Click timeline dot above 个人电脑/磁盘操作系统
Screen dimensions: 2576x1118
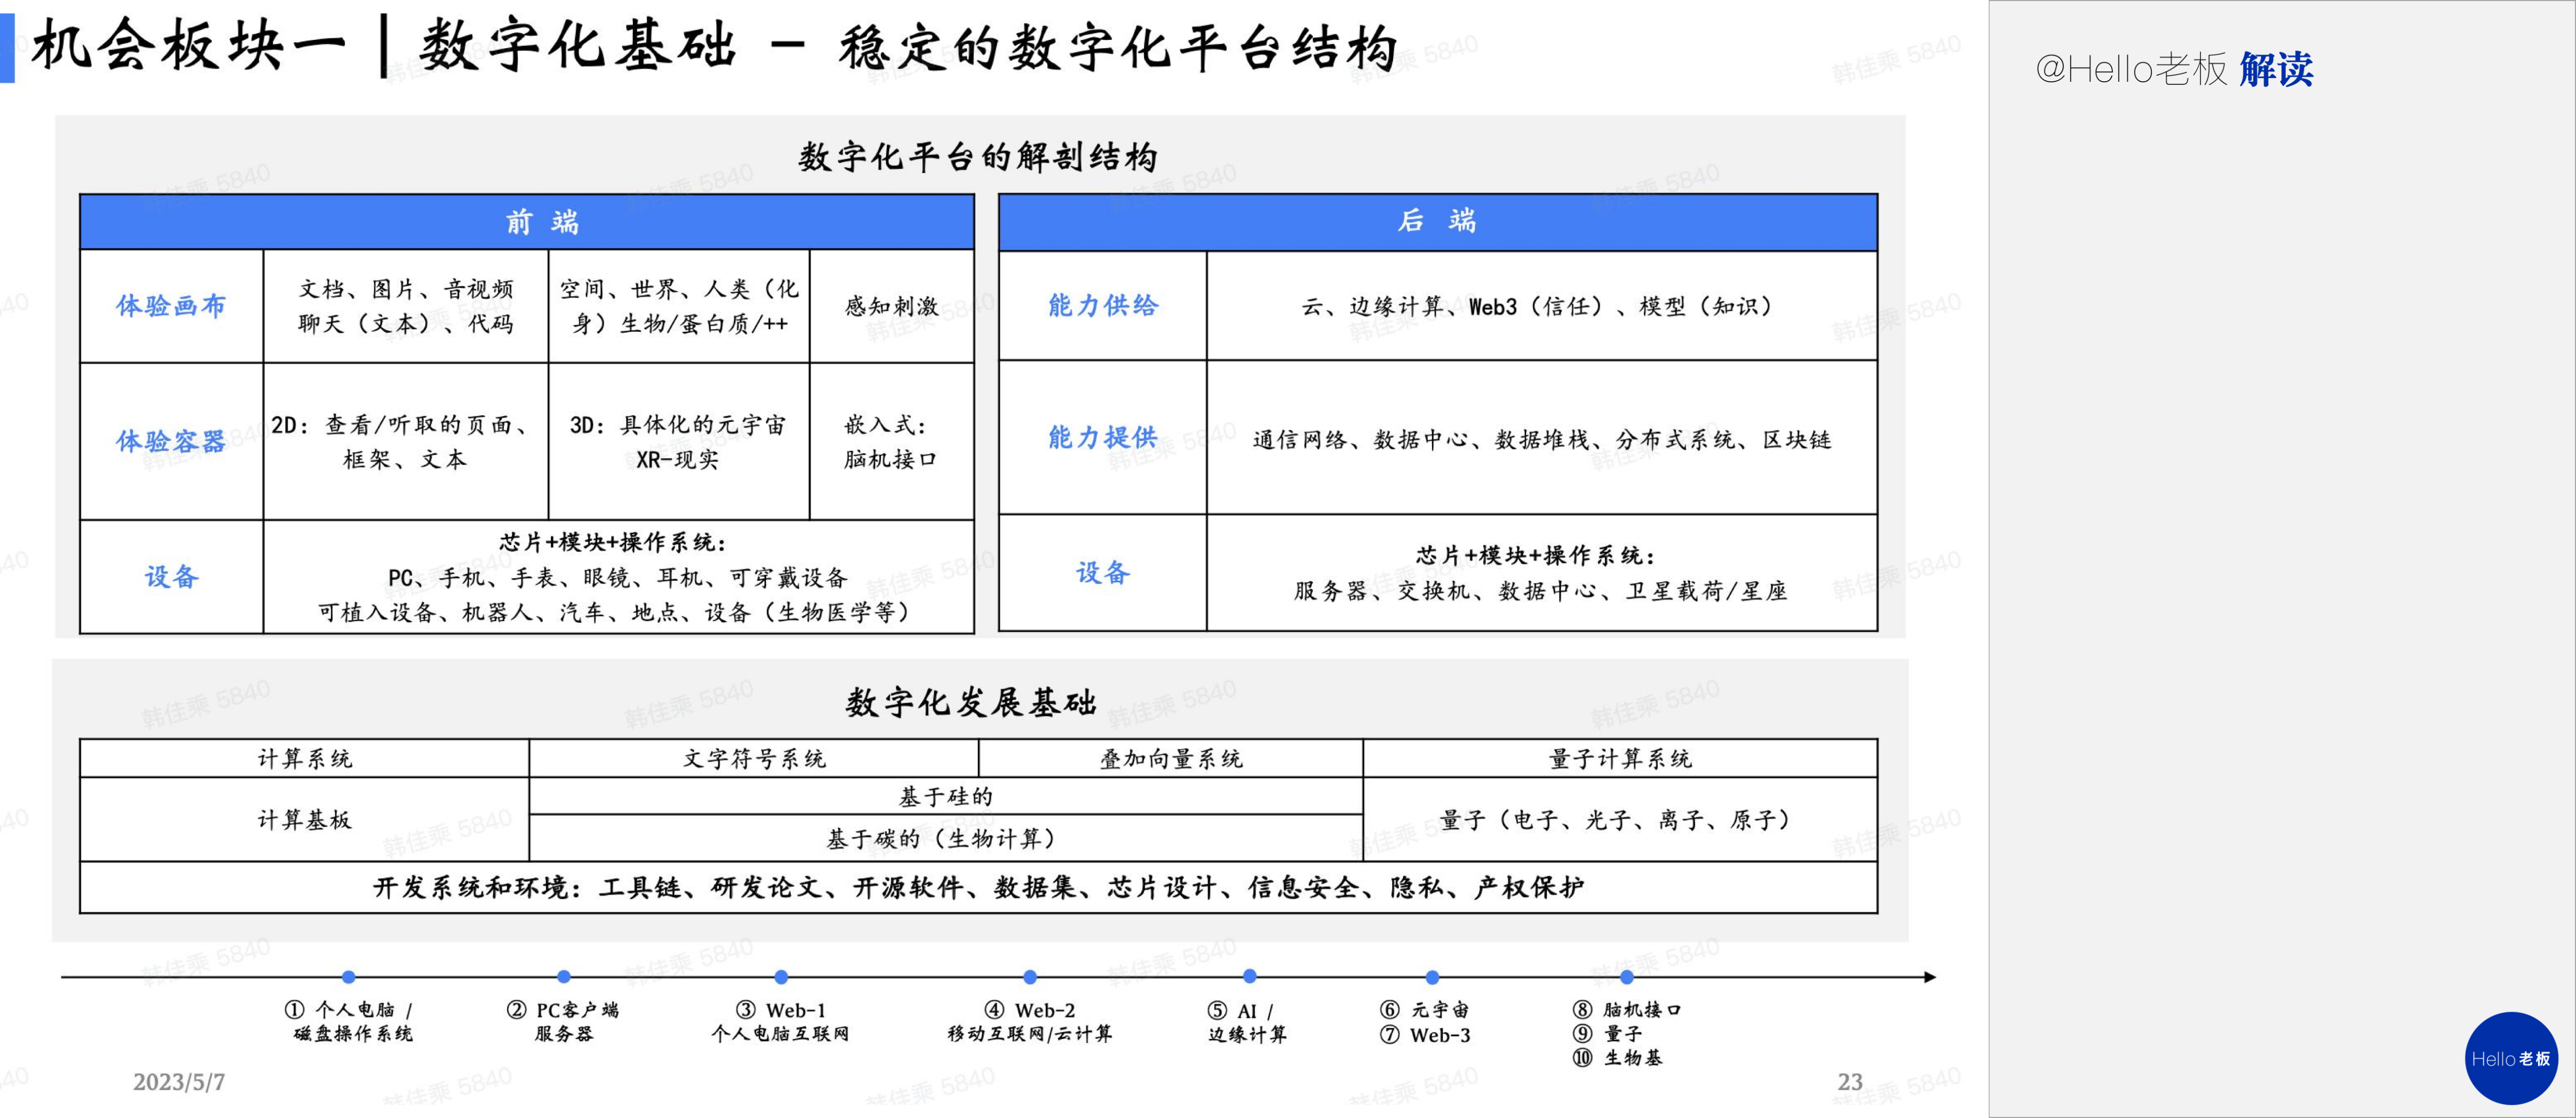coord(348,977)
